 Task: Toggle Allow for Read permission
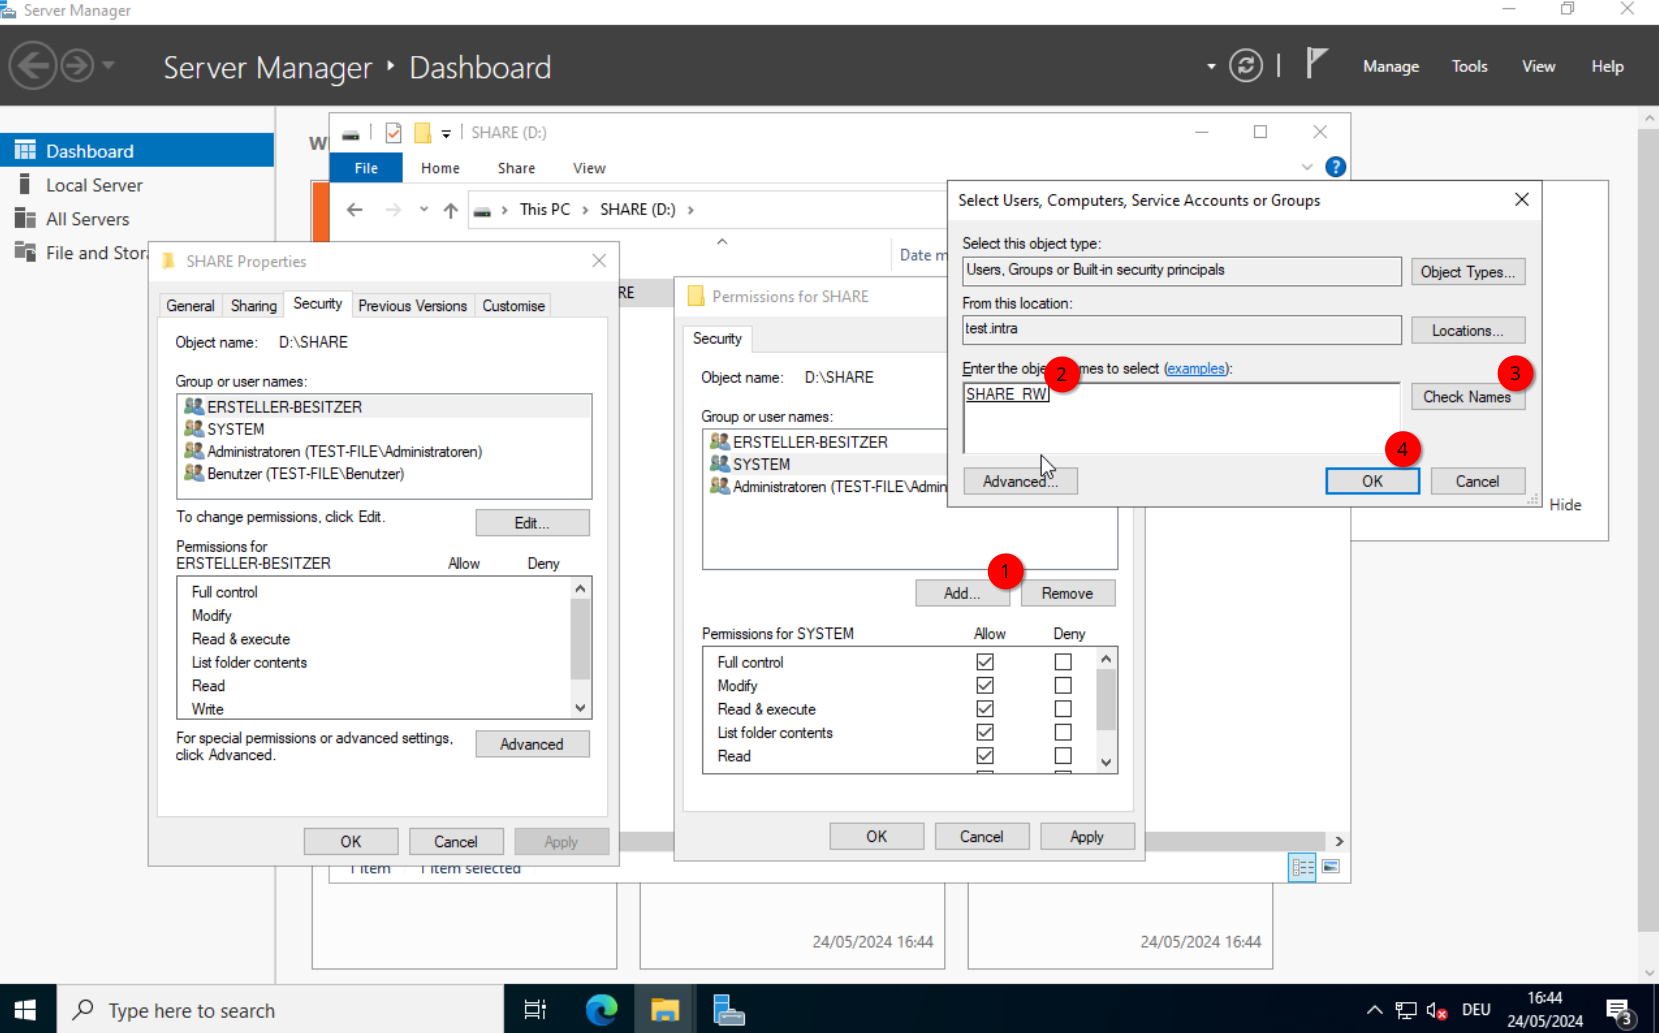pyautogui.click(x=985, y=756)
